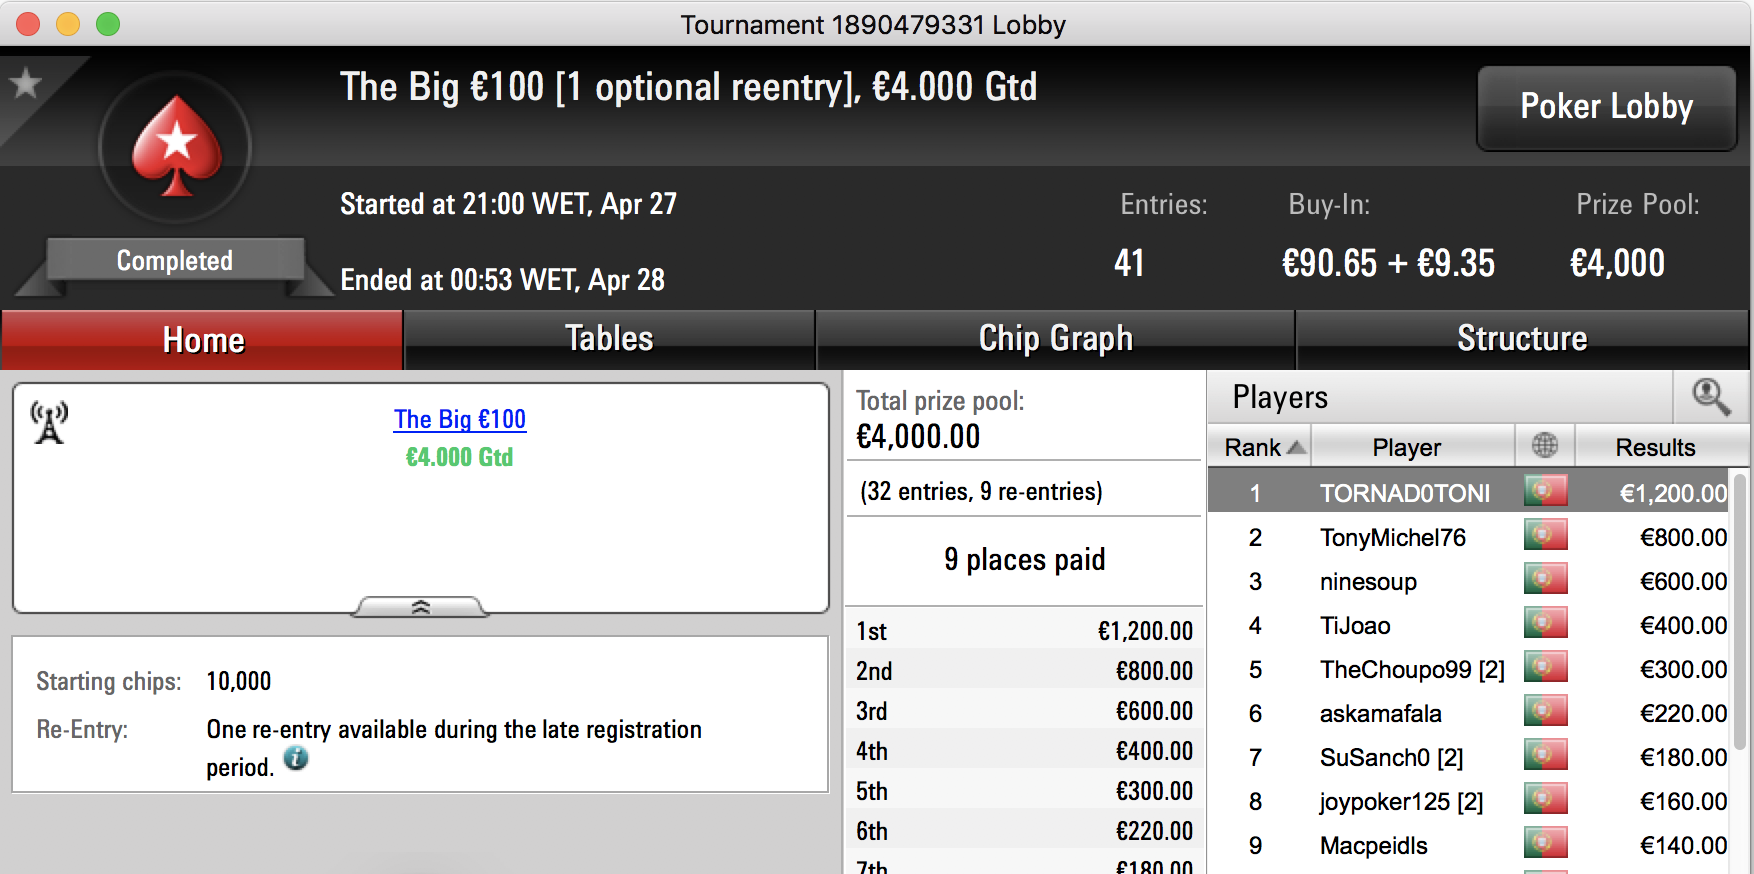Sort players by Rank column

pos(1260,446)
